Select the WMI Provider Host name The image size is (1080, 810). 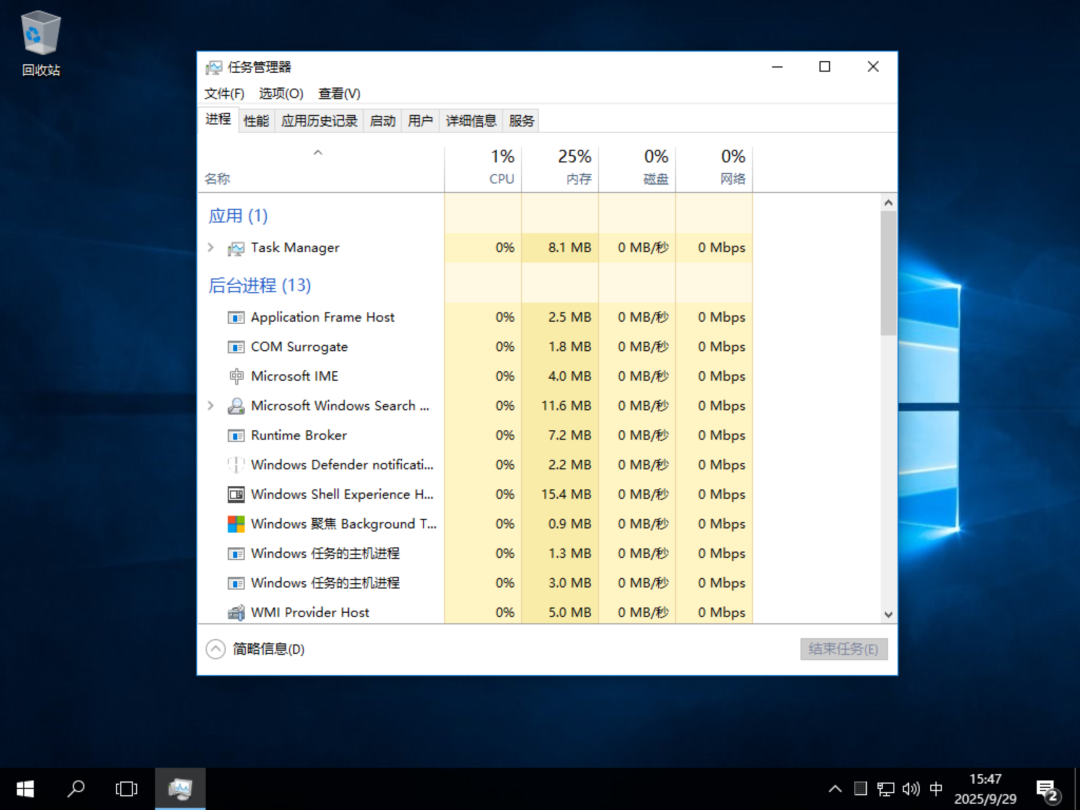(310, 612)
